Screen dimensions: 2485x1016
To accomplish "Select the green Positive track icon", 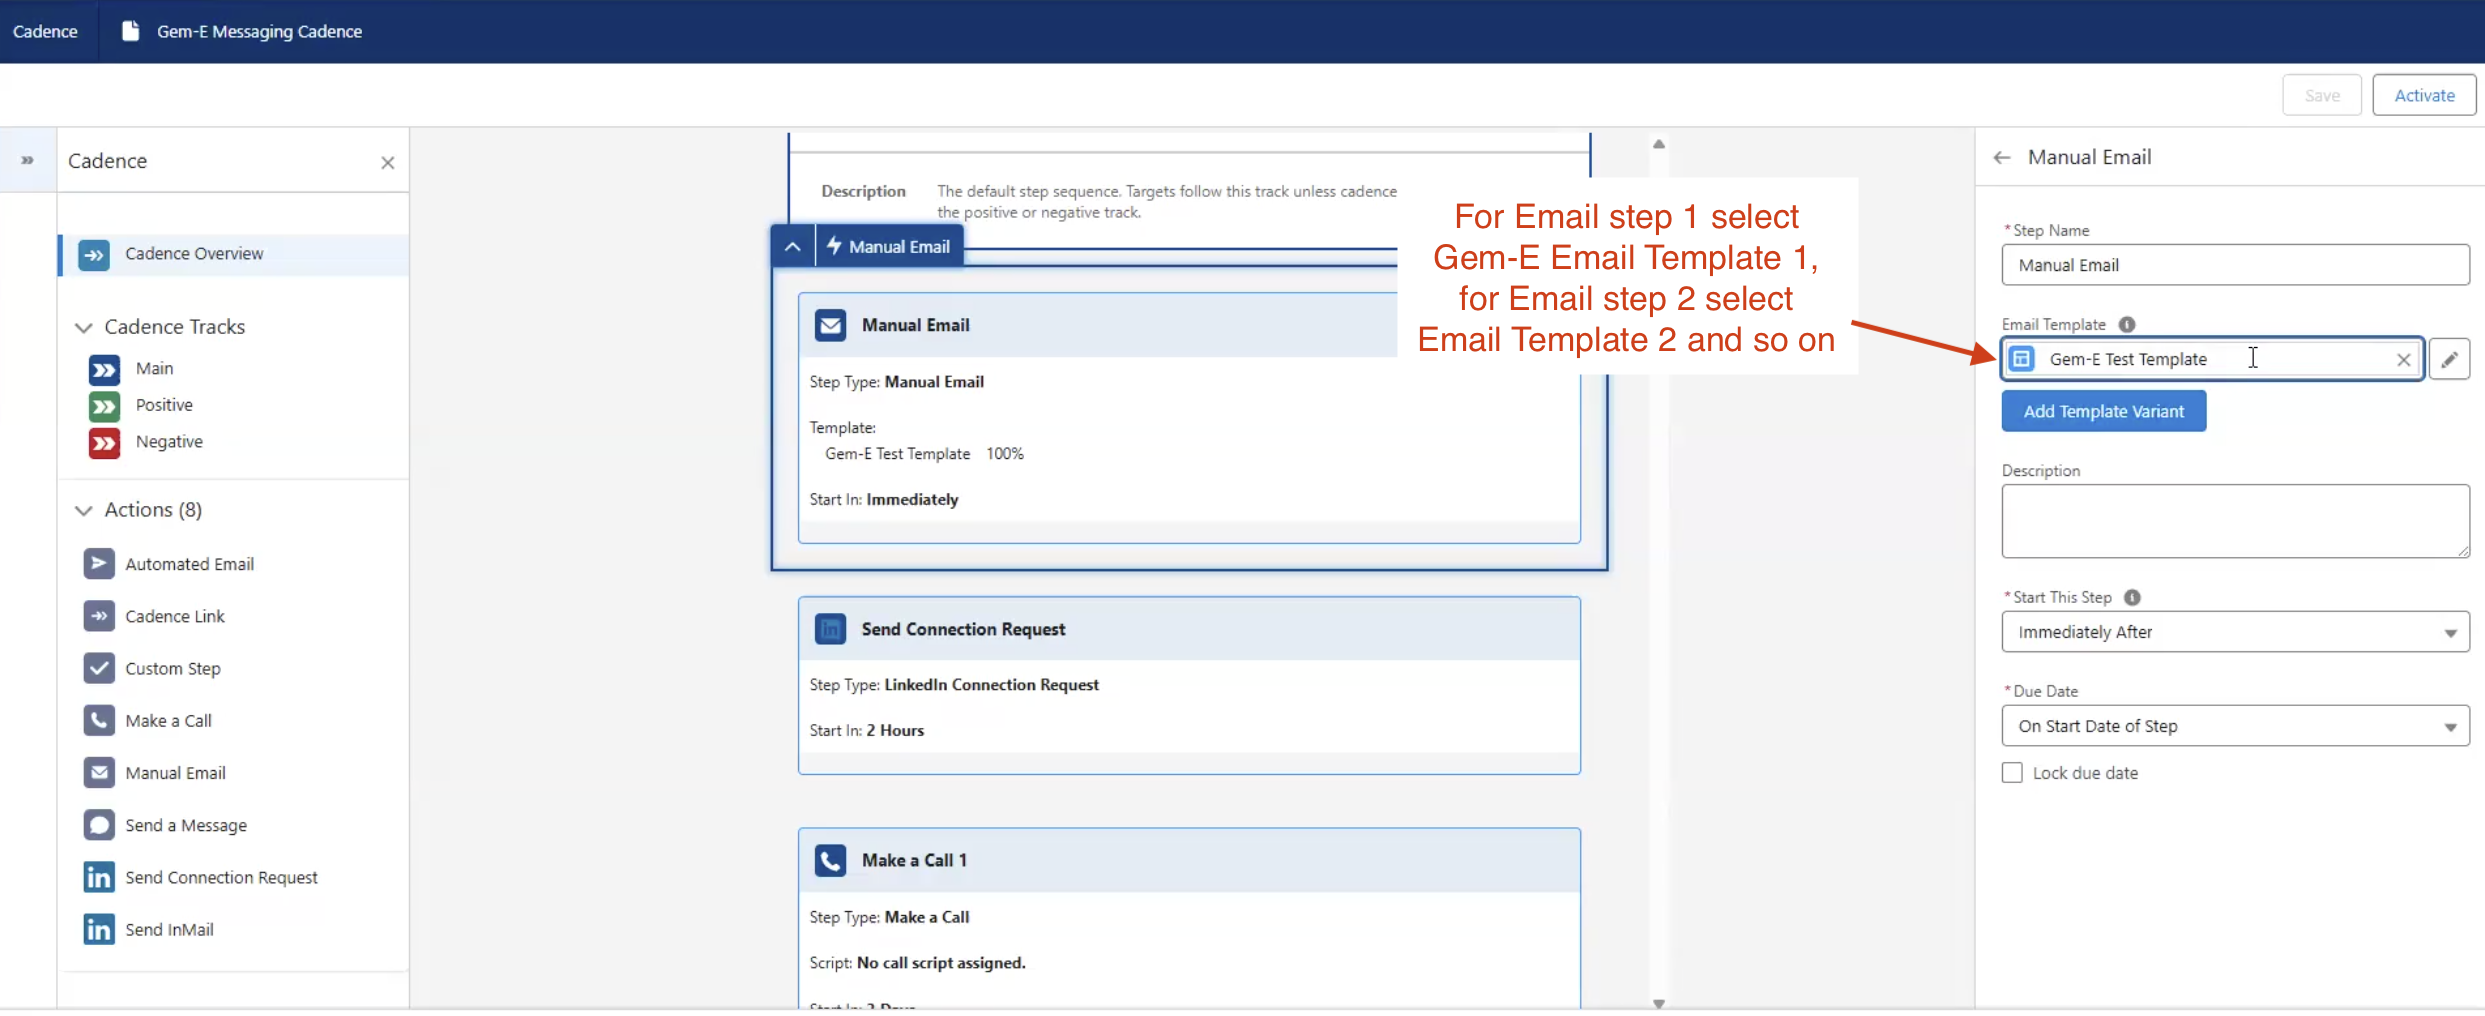I will click(104, 405).
